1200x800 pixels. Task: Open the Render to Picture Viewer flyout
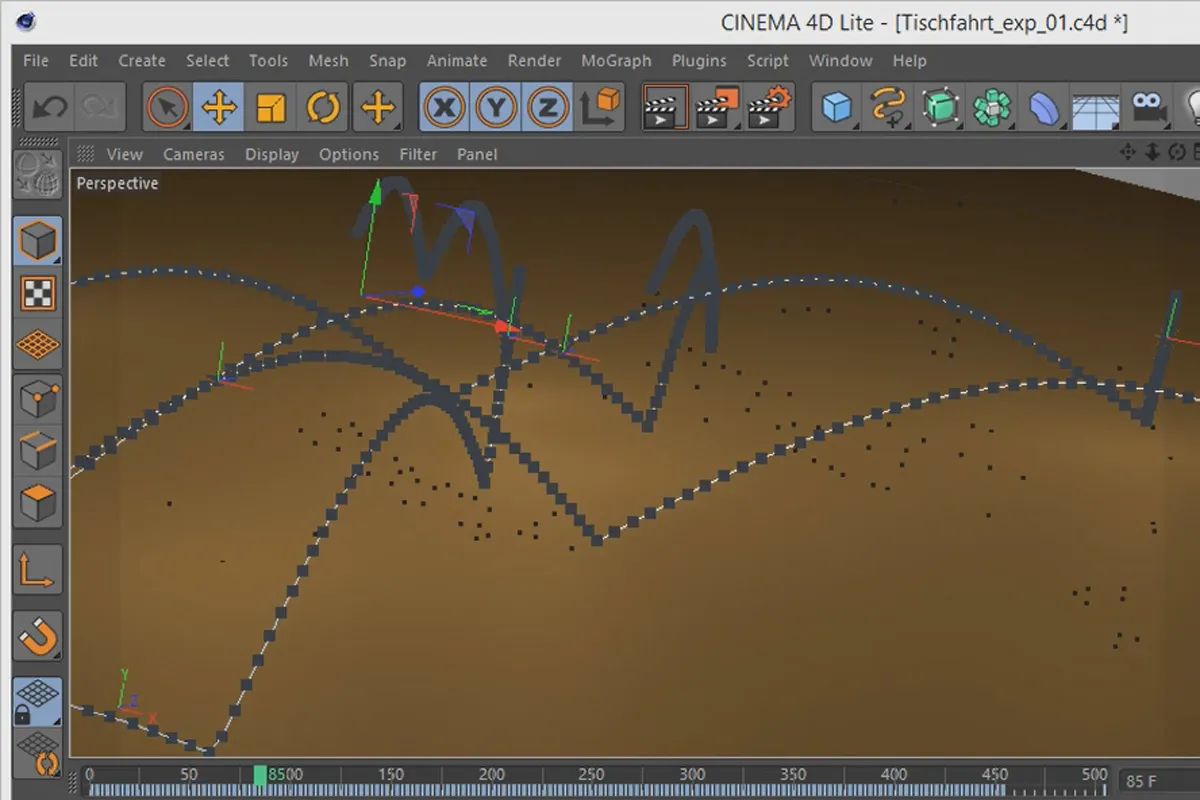point(716,107)
